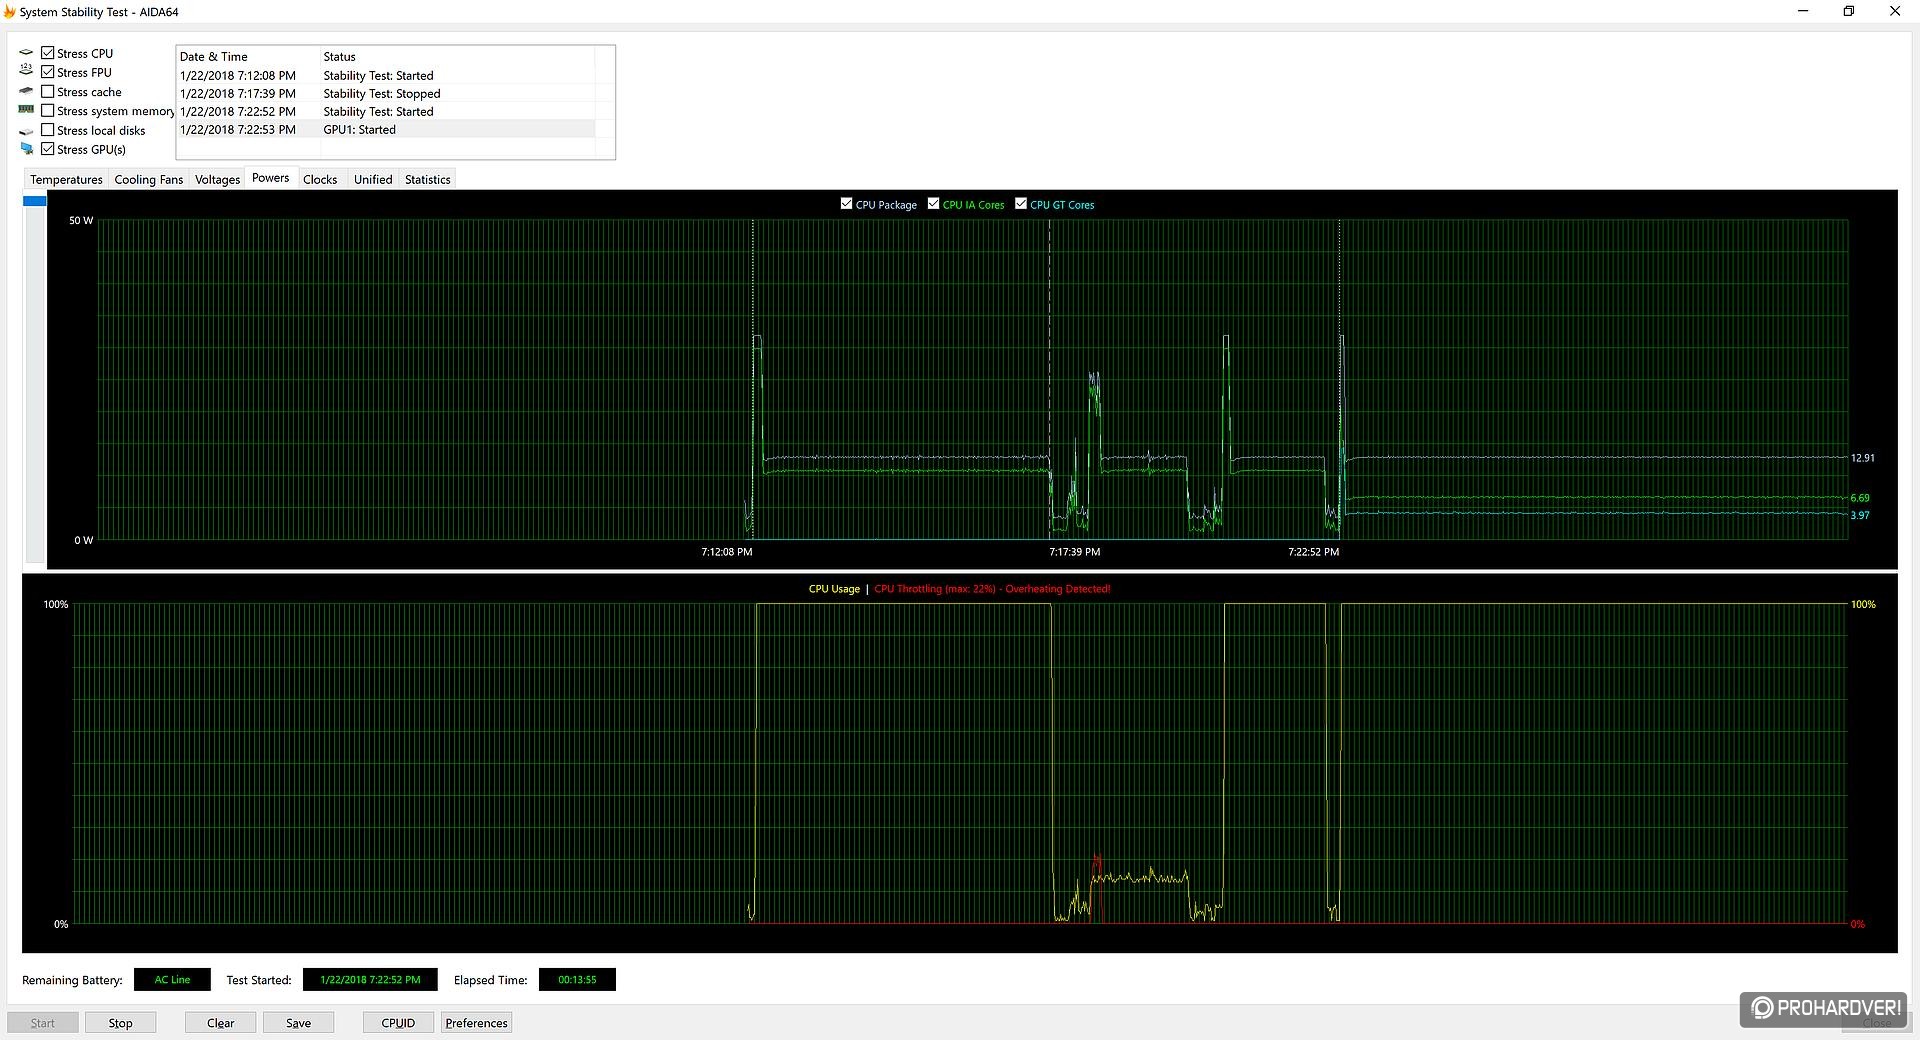The height and width of the screenshot is (1040, 1920).
Task: Open the Clocks tab
Action: [320, 179]
